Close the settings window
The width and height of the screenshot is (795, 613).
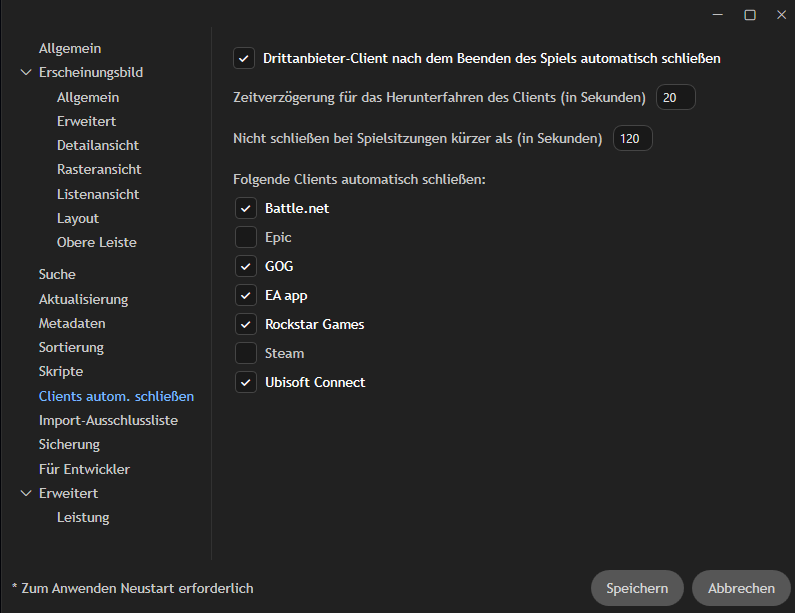(x=779, y=15)
